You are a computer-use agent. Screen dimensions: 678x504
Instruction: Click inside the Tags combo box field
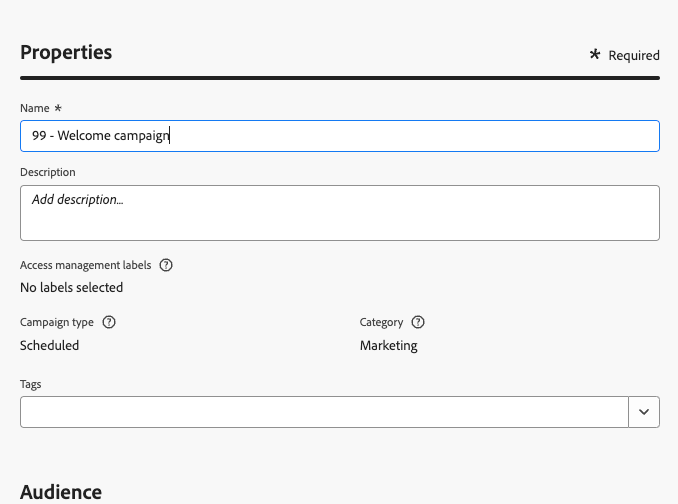324,411
